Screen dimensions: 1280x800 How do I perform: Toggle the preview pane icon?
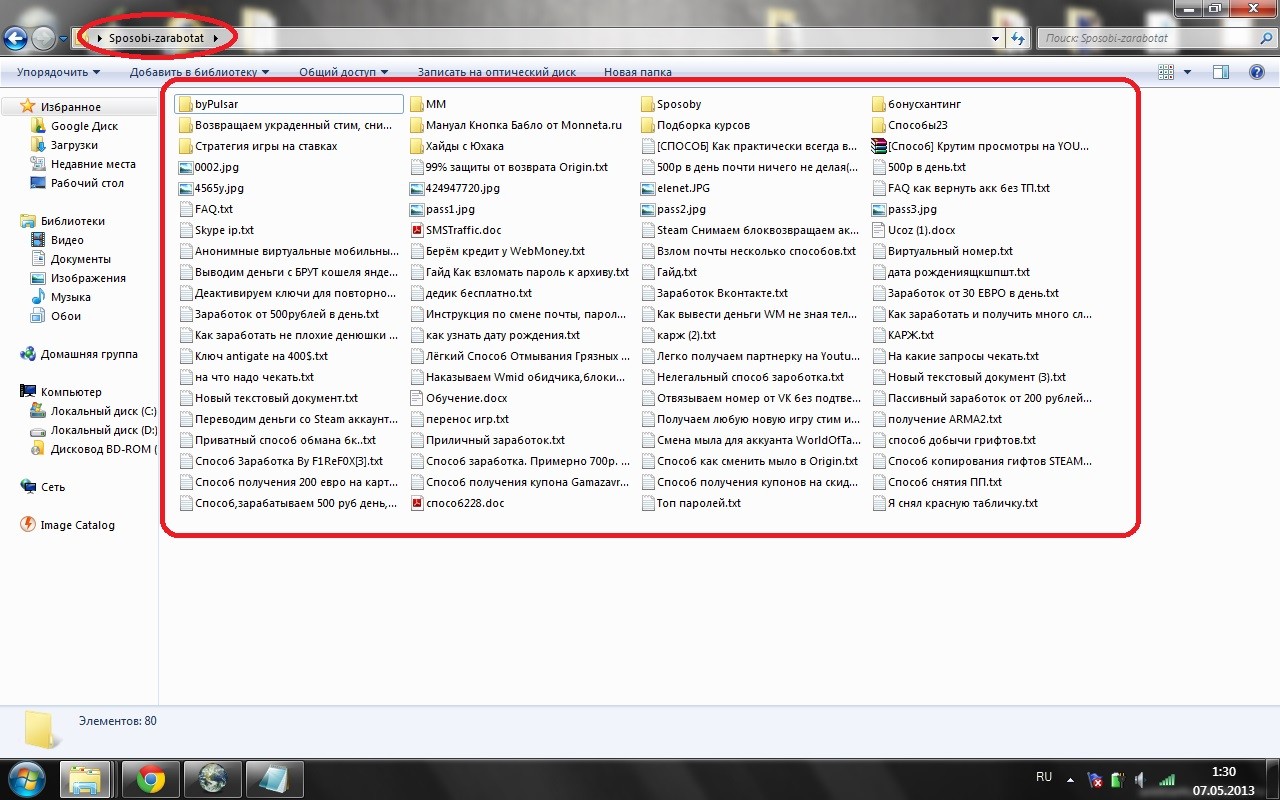(1220, 72)
